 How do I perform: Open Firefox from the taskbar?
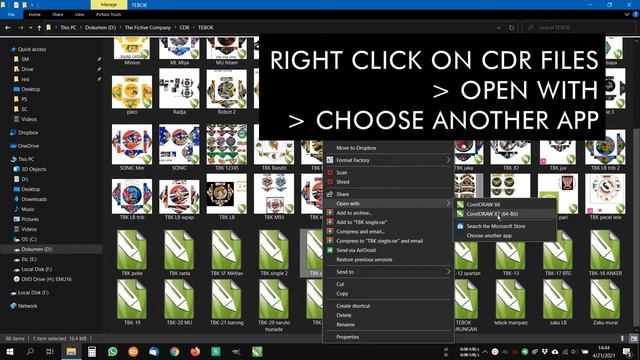pyautogui.click(x=195, y=351)
